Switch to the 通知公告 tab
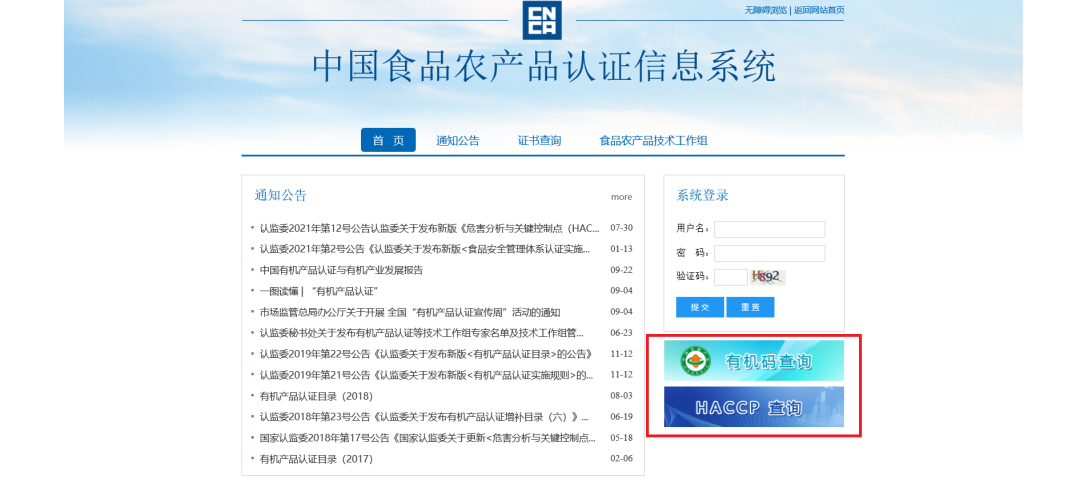Screen dimensions: 1080x487 click(457, 141)
